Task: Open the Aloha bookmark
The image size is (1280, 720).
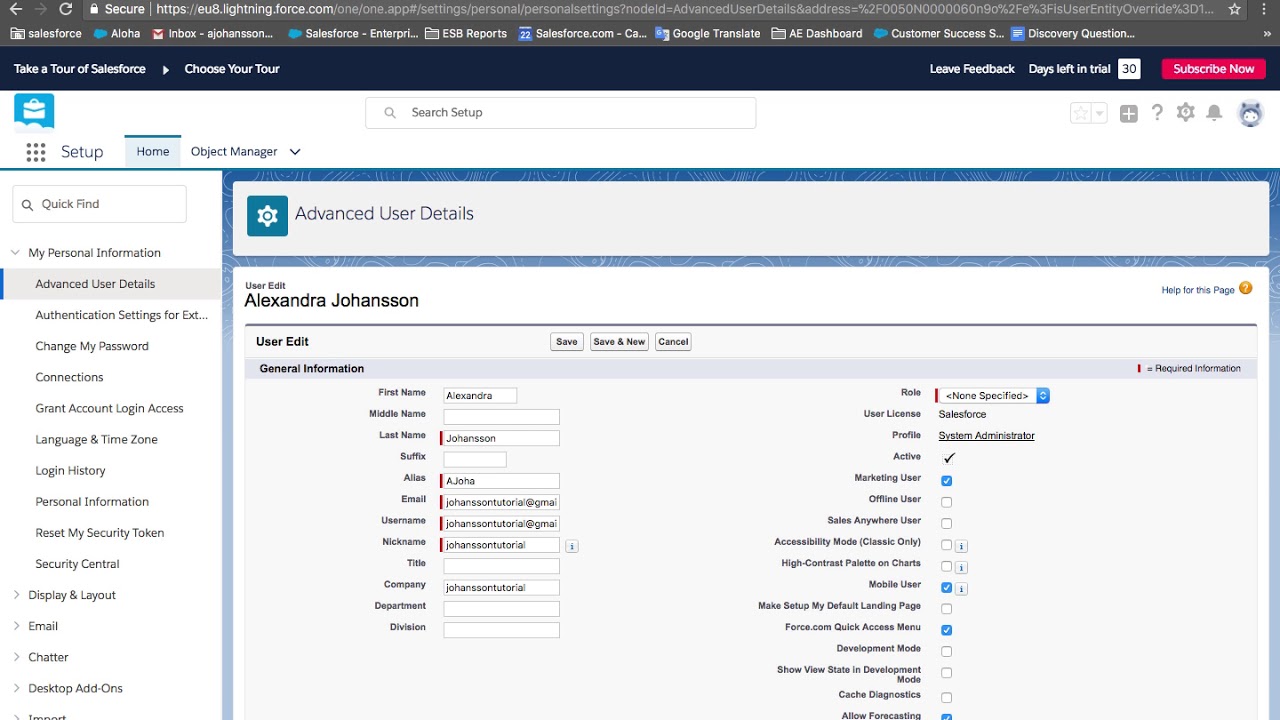Action: click(117, 33)
